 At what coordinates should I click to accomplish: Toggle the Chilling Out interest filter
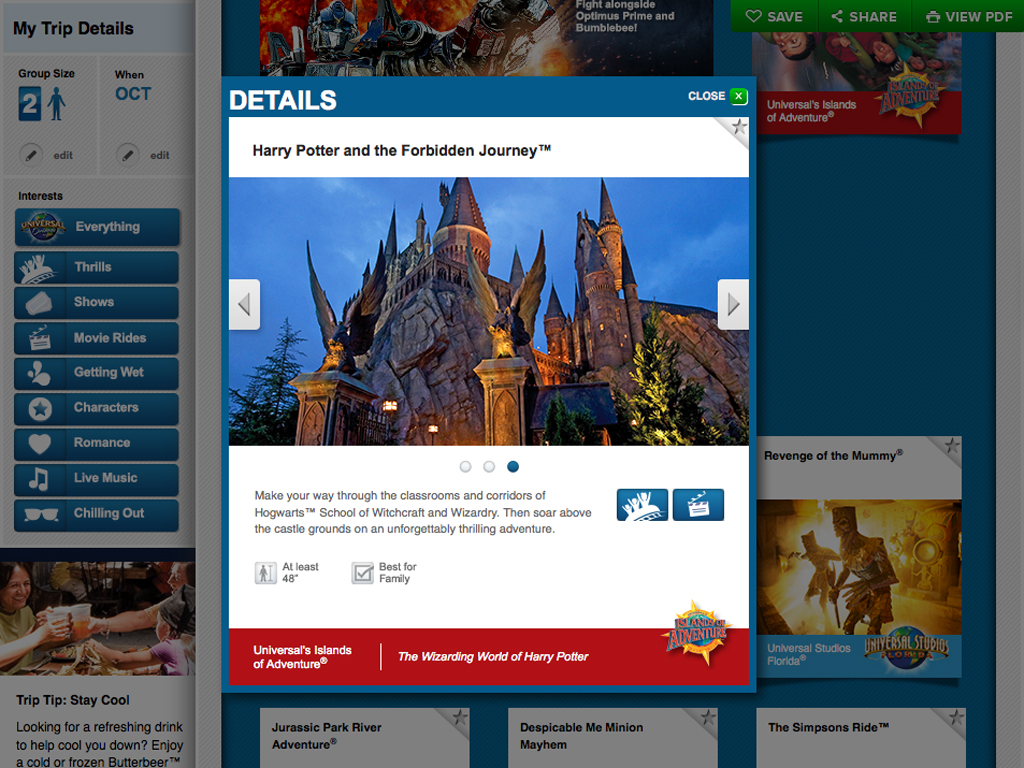click(x=97, y=513)
